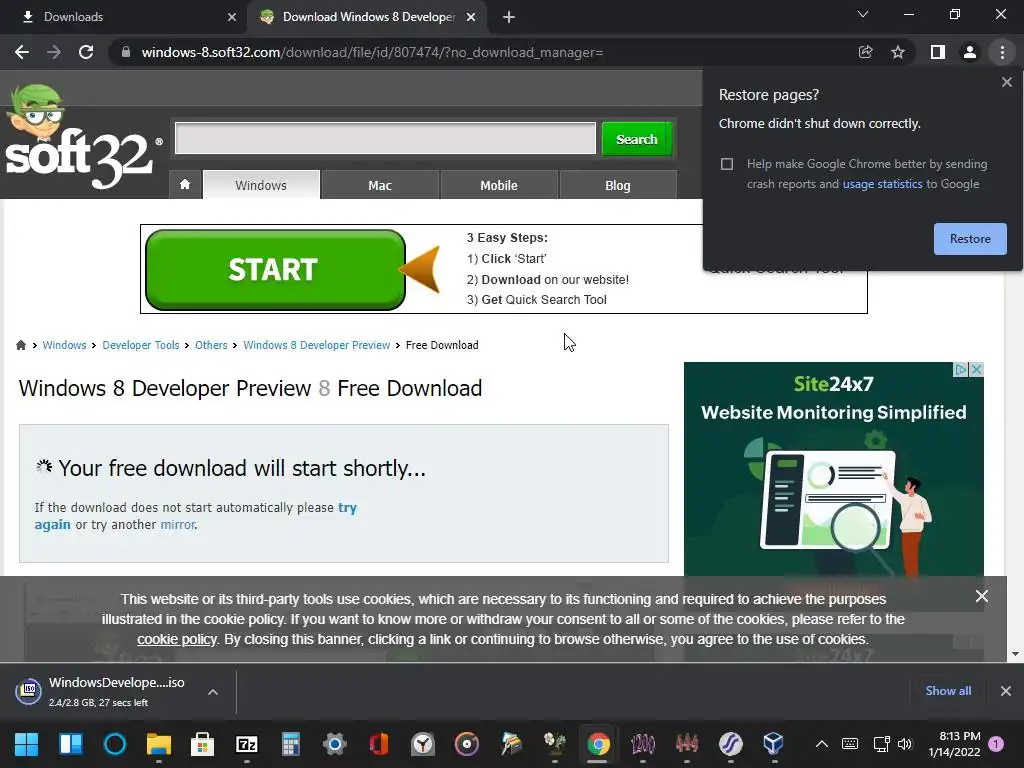The width and height of the screenshot is (1024, 768).
Task: Click the try again download link
Action: [347, 507]
